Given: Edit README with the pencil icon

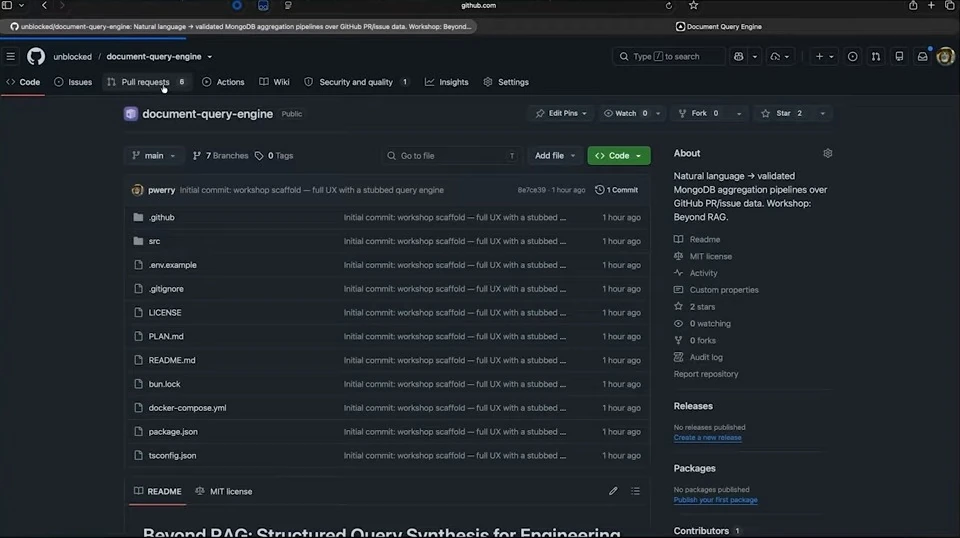Looking at the screenshot, I should point(613,491).
